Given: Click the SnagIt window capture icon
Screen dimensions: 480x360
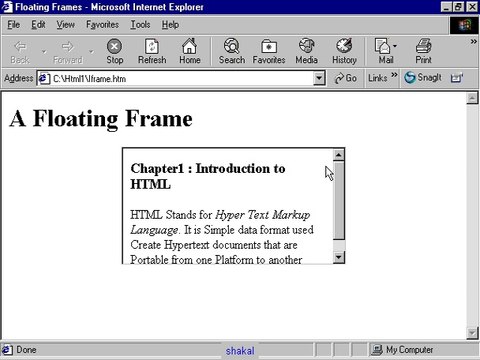Looking at the screenshot, I should point(456,78).
